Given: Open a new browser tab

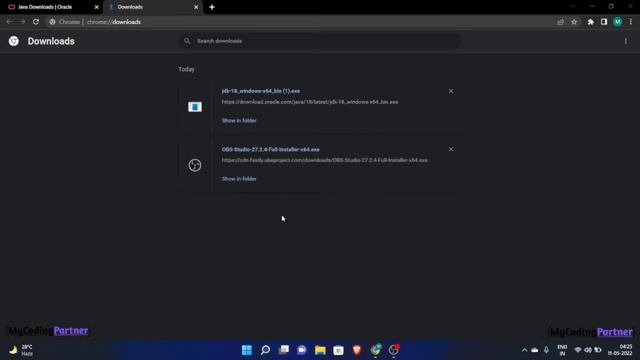Looking at the screenshot, I should 212,7.
